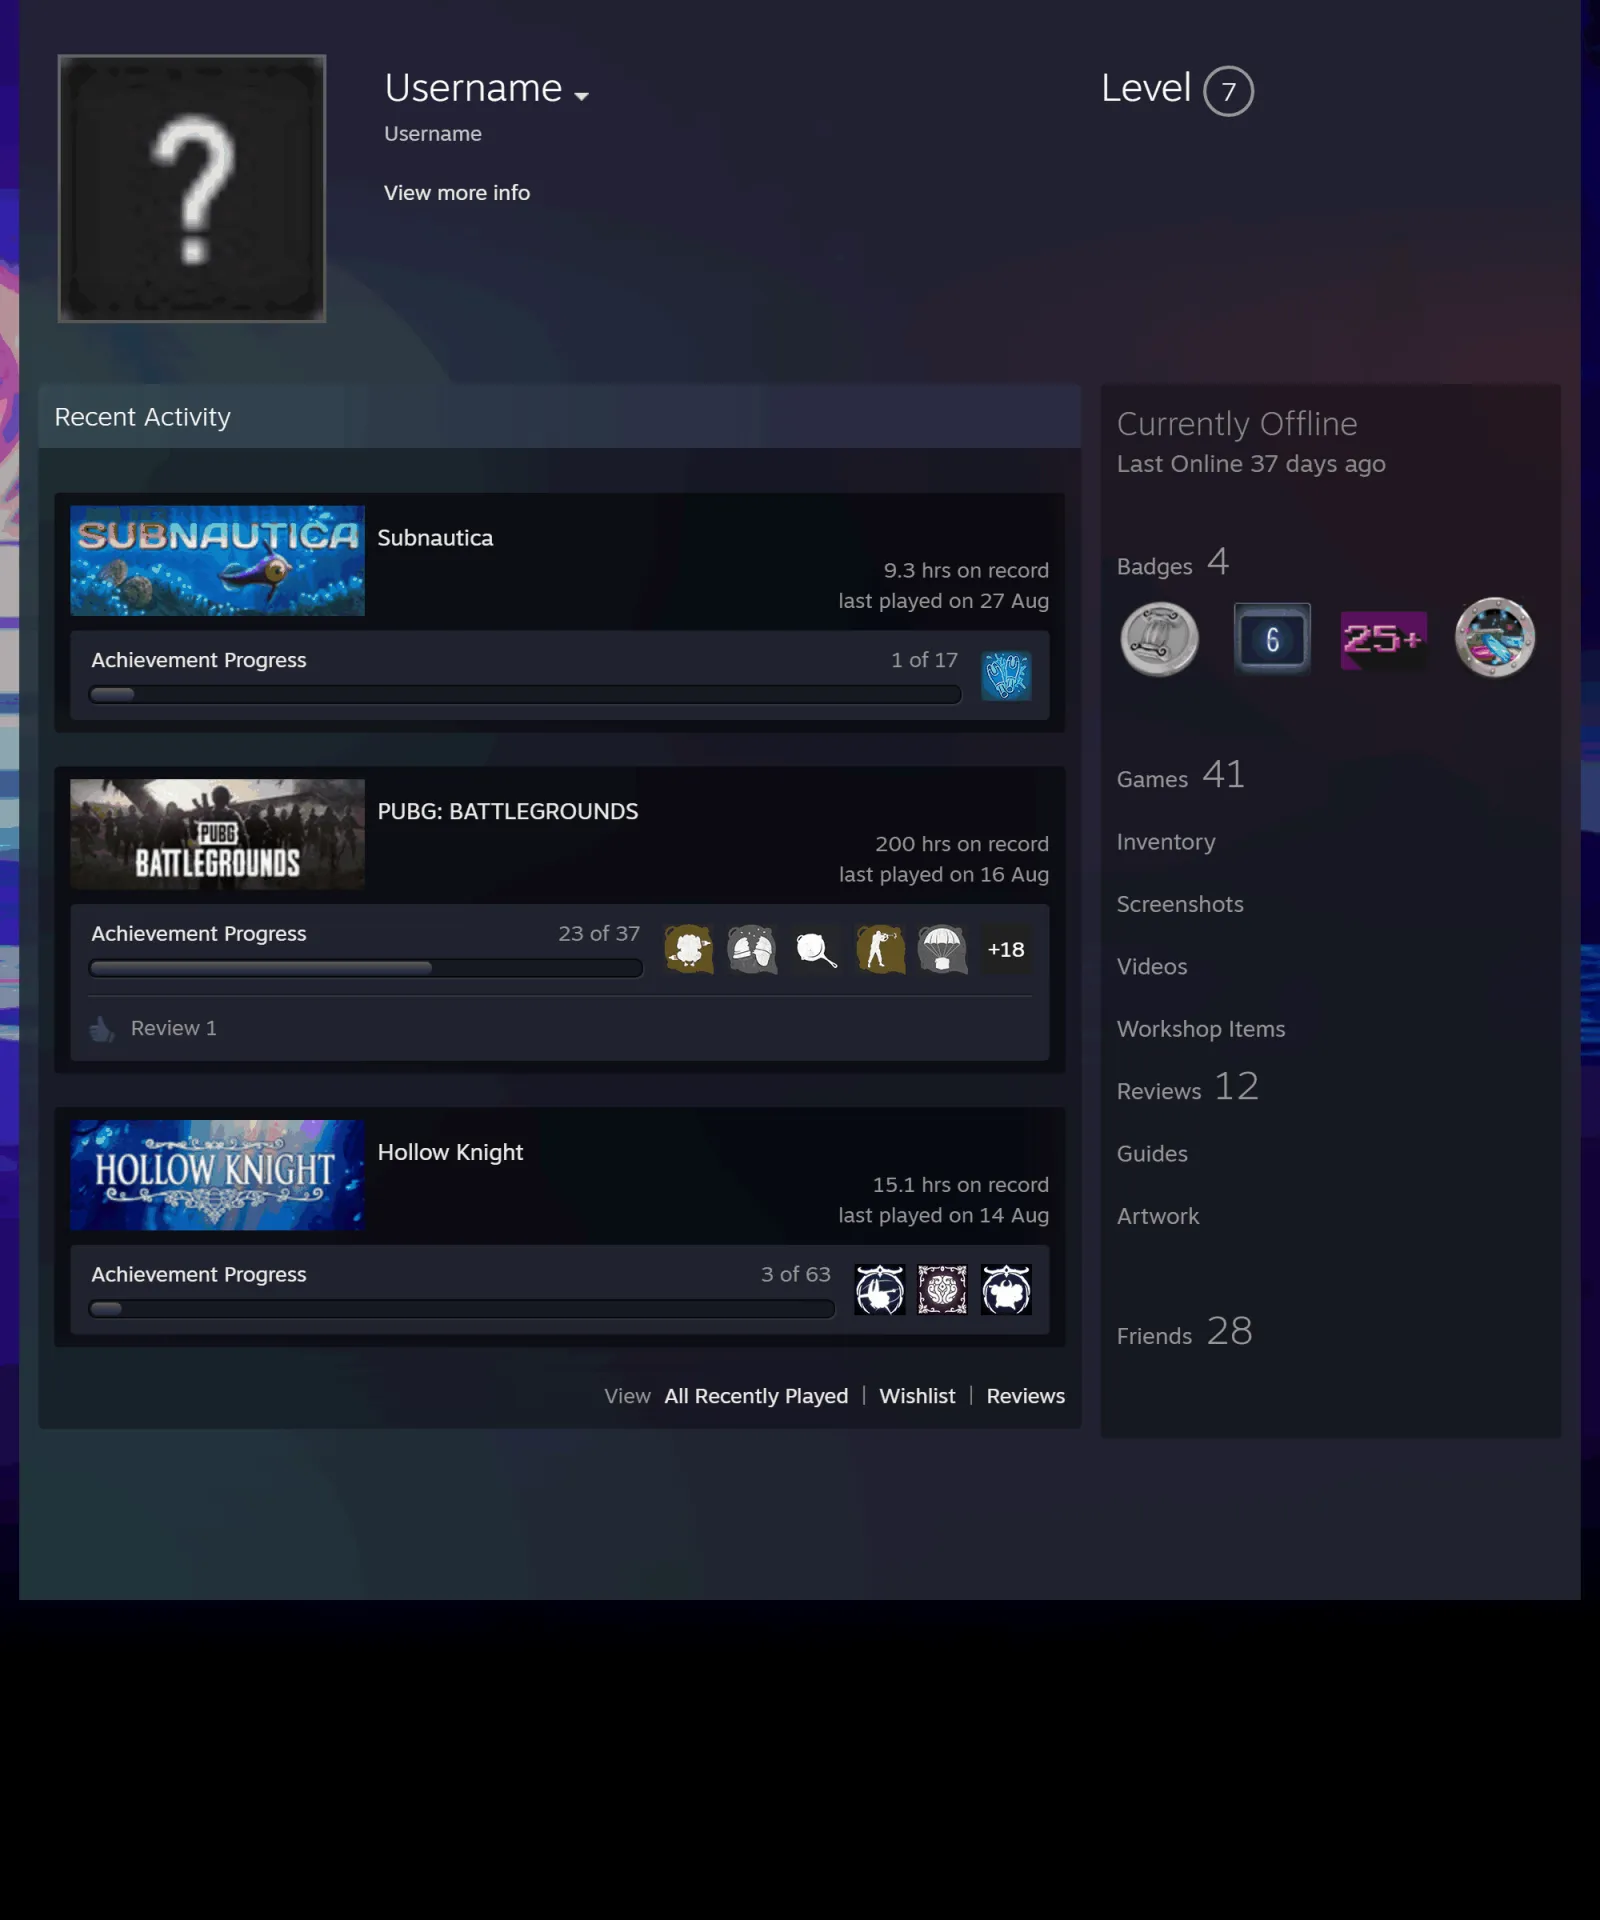Open the Wishlist link
The height and width of the screenshot is (1920, 1600).
pyautogui.click(x=917, y=1396)
